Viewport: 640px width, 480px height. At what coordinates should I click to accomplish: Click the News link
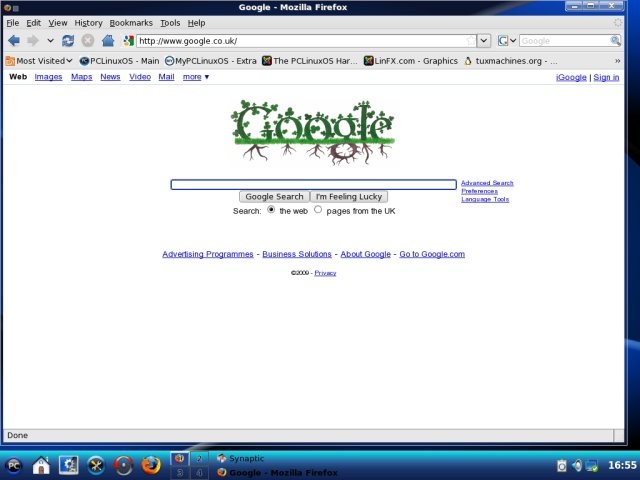pos(110,77)
